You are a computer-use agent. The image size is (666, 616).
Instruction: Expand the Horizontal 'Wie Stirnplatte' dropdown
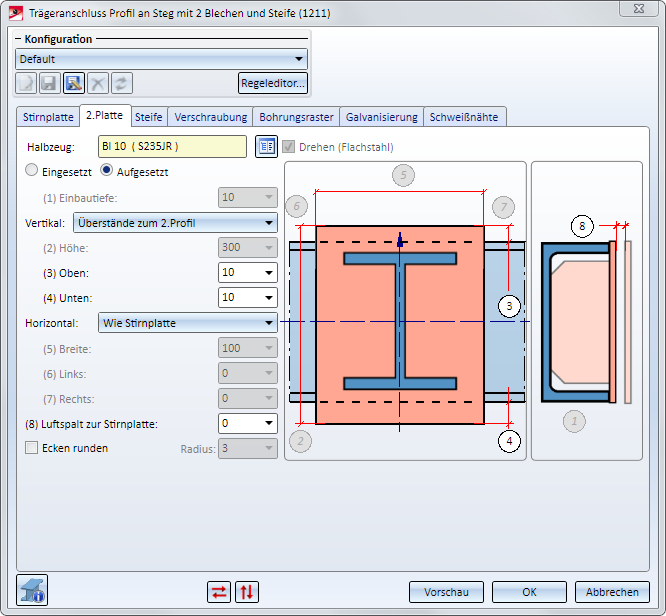187,322
